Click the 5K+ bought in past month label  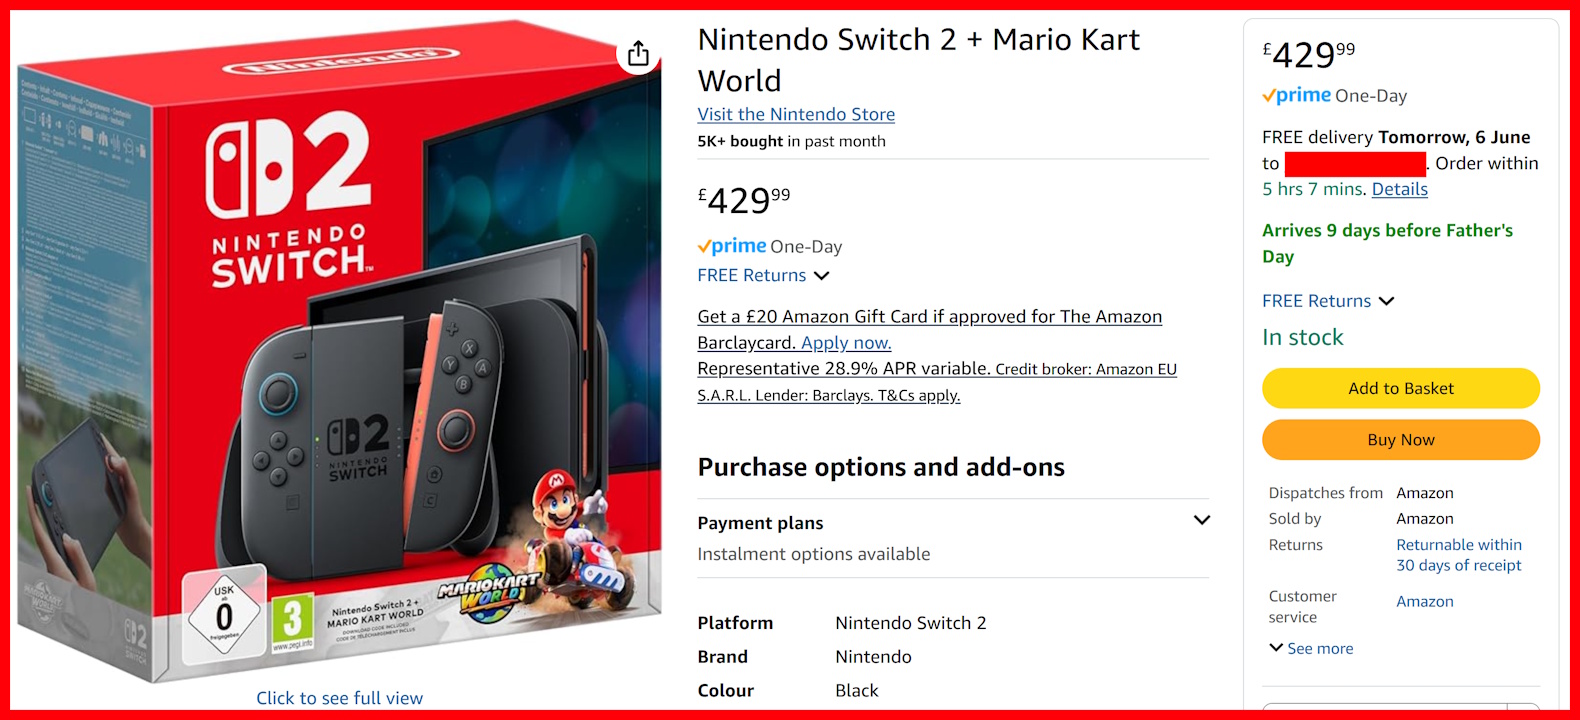[x=791, y=141]
